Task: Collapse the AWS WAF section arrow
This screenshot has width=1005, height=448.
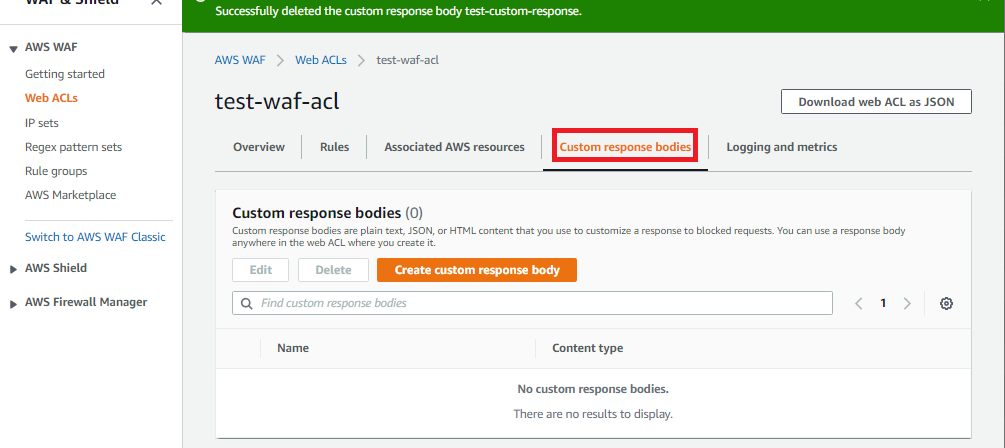Action: pos(13,49)
